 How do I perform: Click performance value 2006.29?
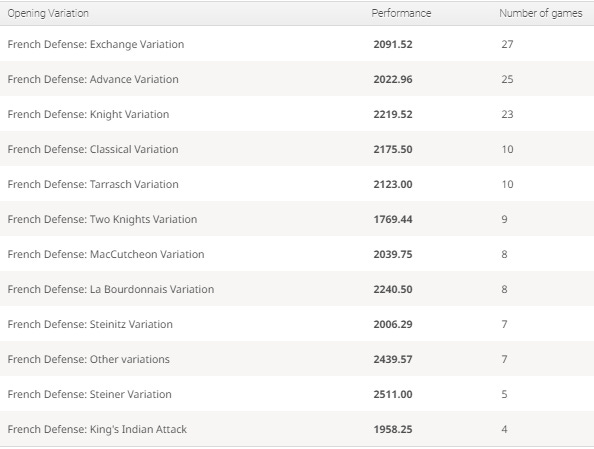pos(393,324)
